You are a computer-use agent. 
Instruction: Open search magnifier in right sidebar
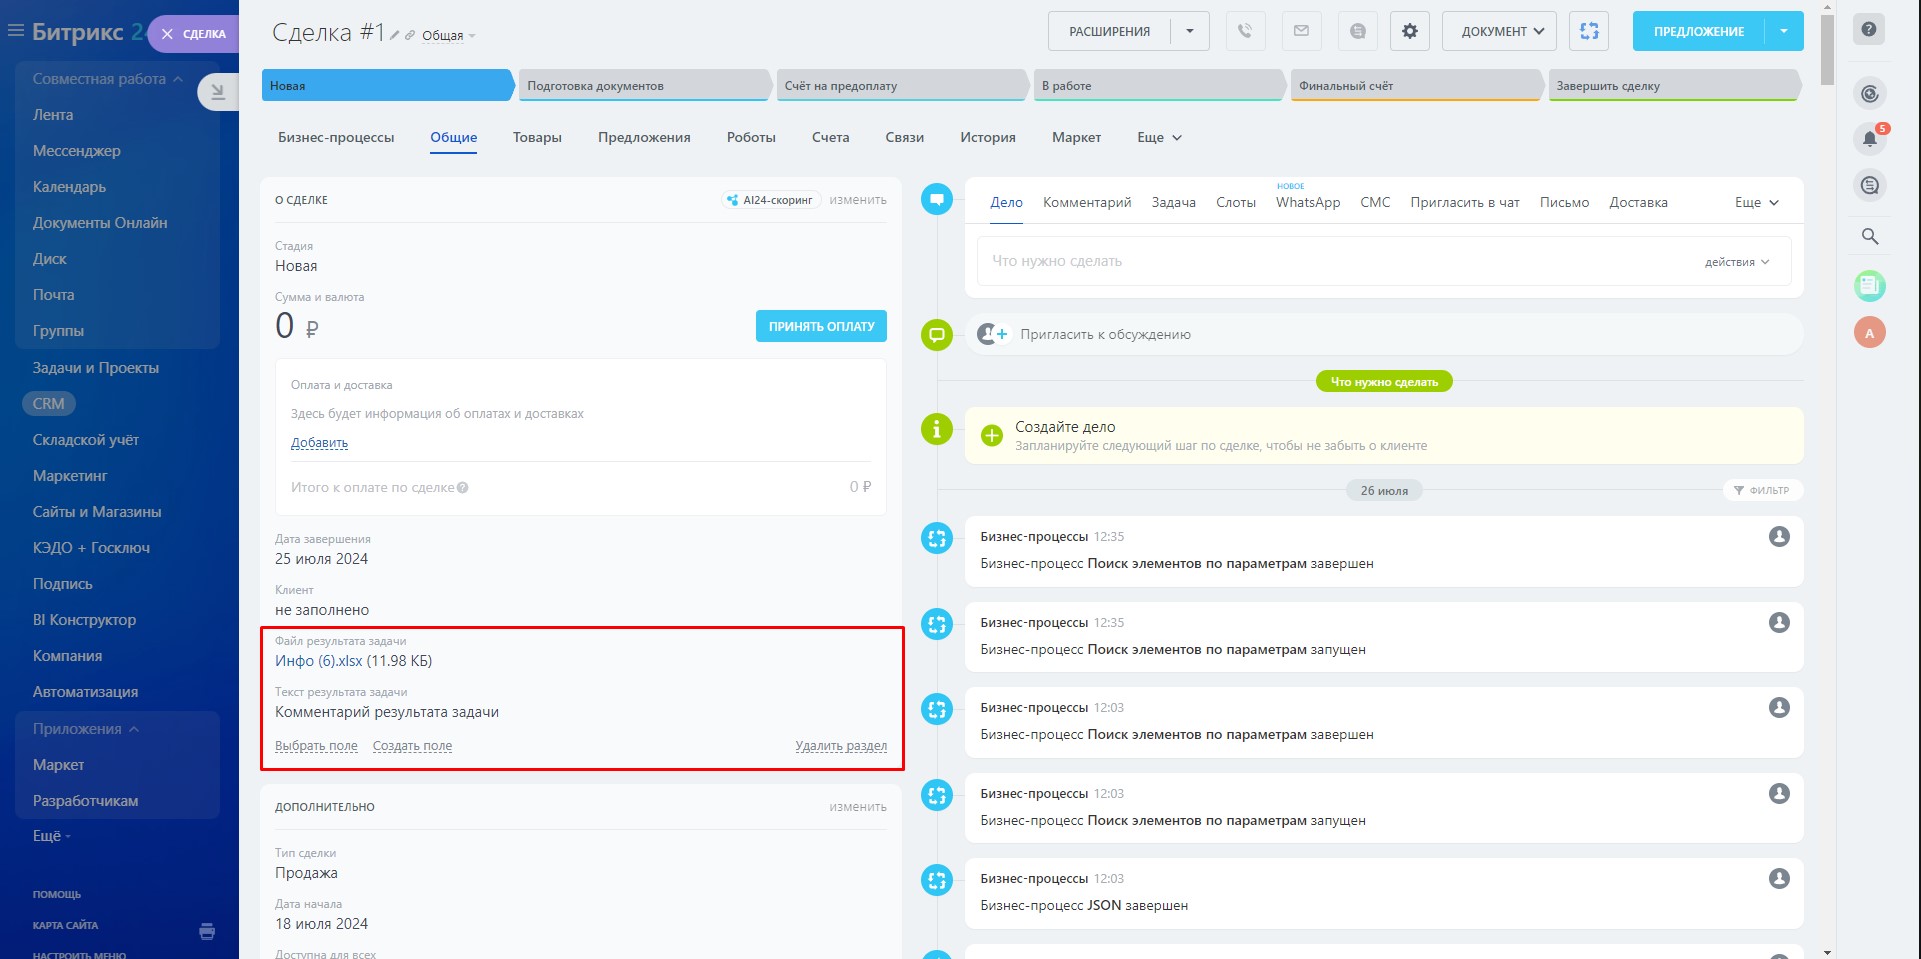[1869, 237]
